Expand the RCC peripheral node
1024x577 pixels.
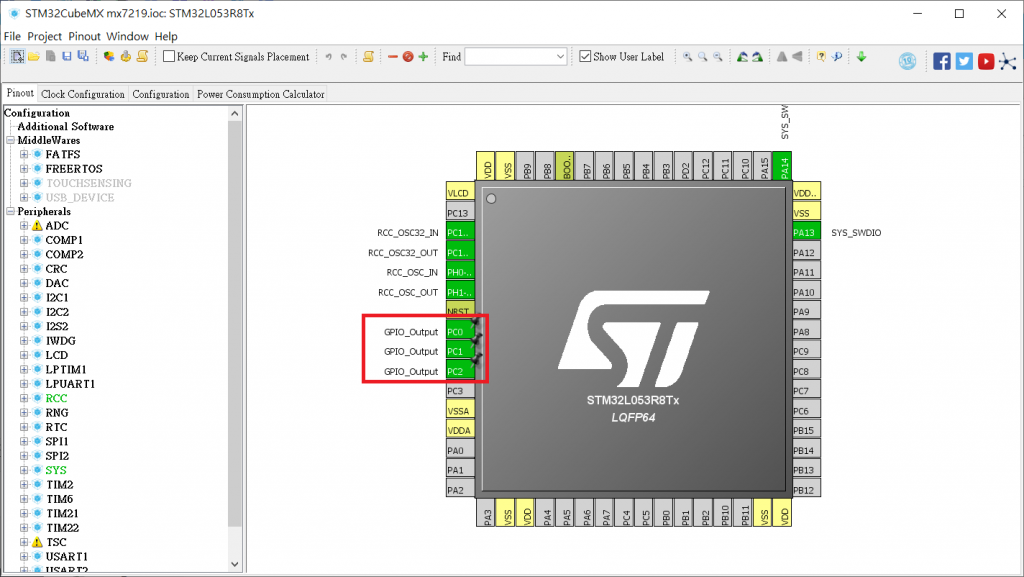(x=24, y=398)
